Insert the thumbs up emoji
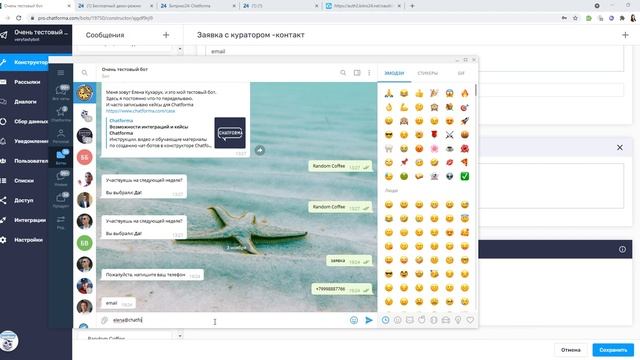640x360 pixels. pyautogui.click(x=419, y=93)
